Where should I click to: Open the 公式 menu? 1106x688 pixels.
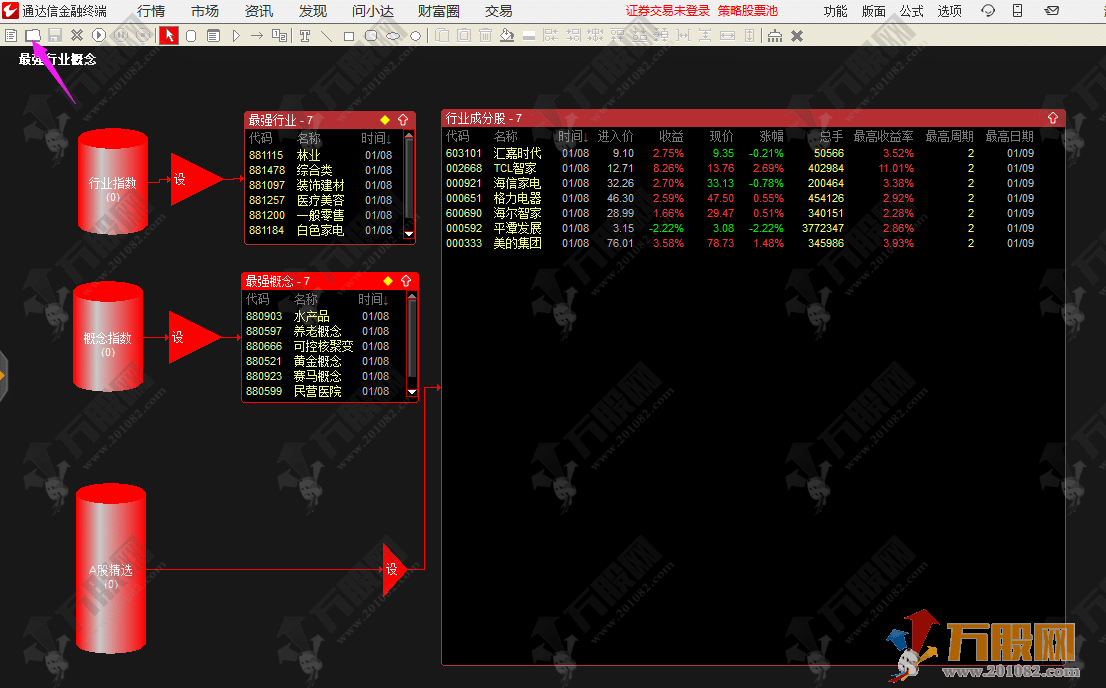click(911, 11)
